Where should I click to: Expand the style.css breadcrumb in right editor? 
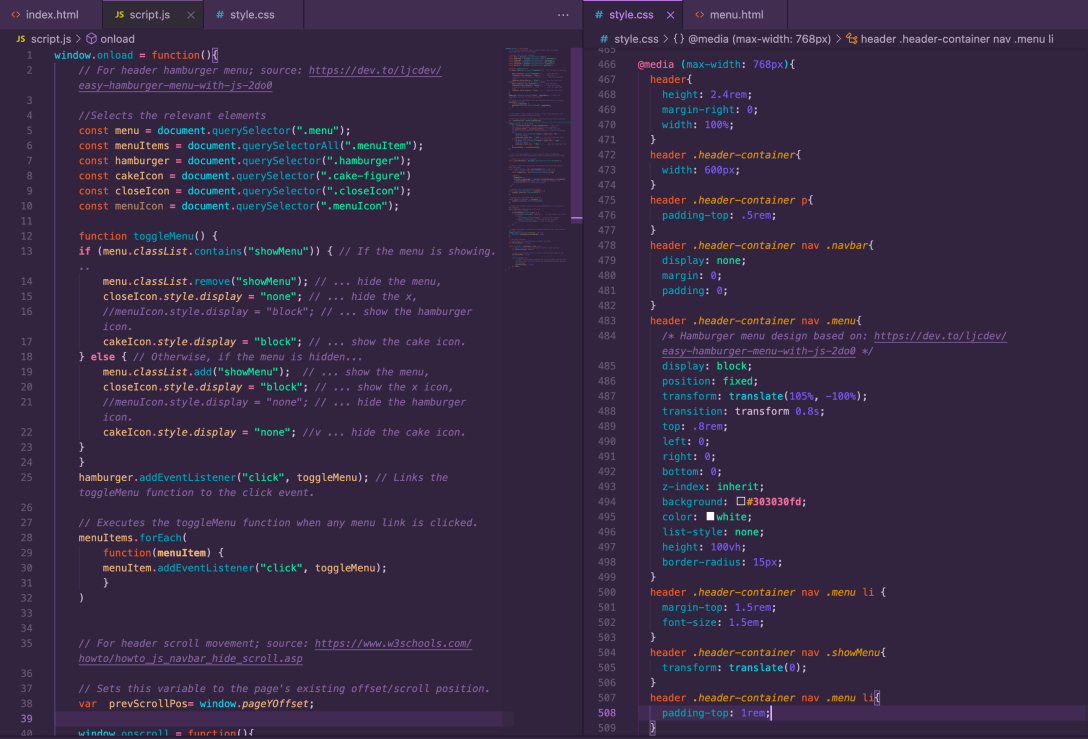point(635,39)
